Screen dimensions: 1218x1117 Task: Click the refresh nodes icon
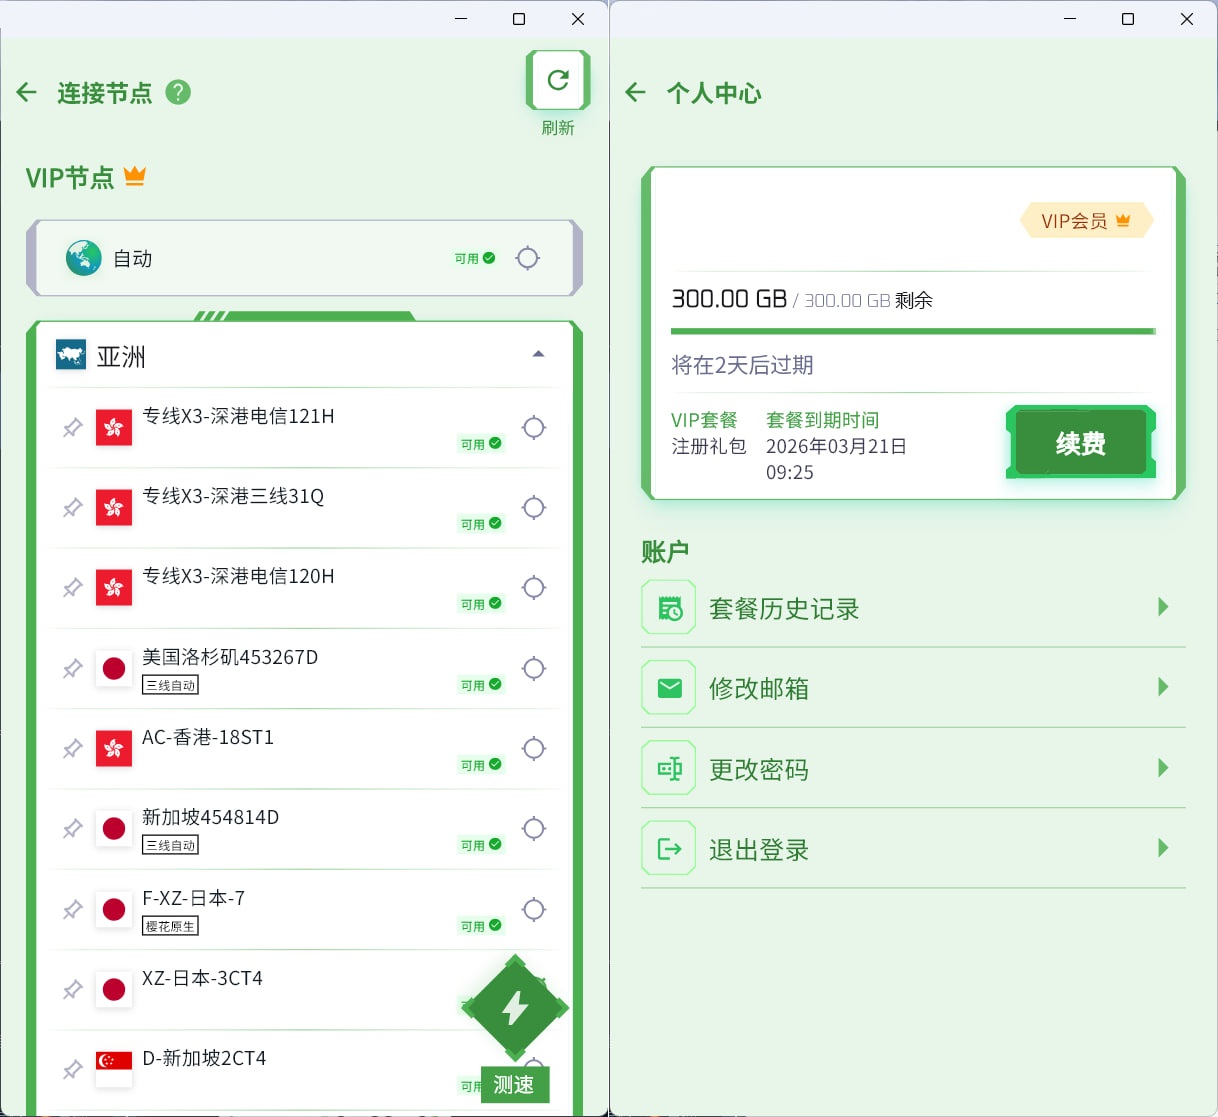coord(557,80)
